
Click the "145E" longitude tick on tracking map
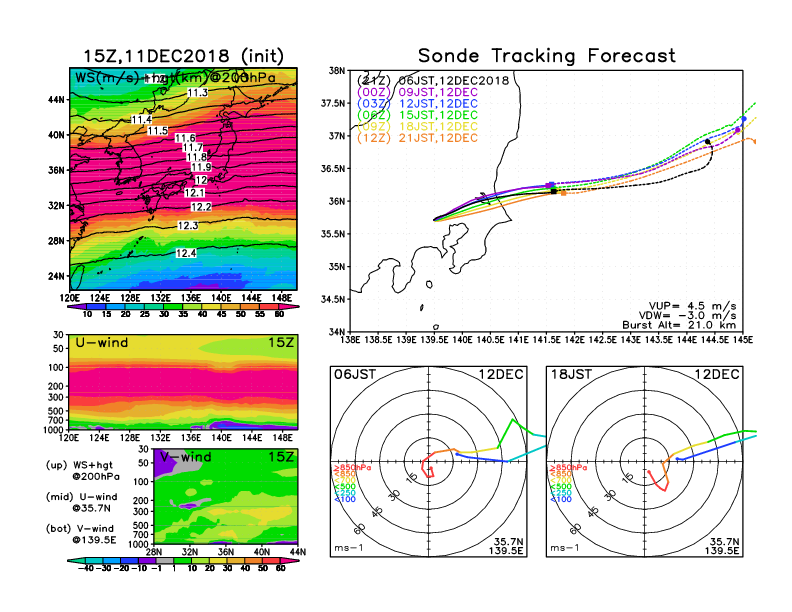[742, 340]
